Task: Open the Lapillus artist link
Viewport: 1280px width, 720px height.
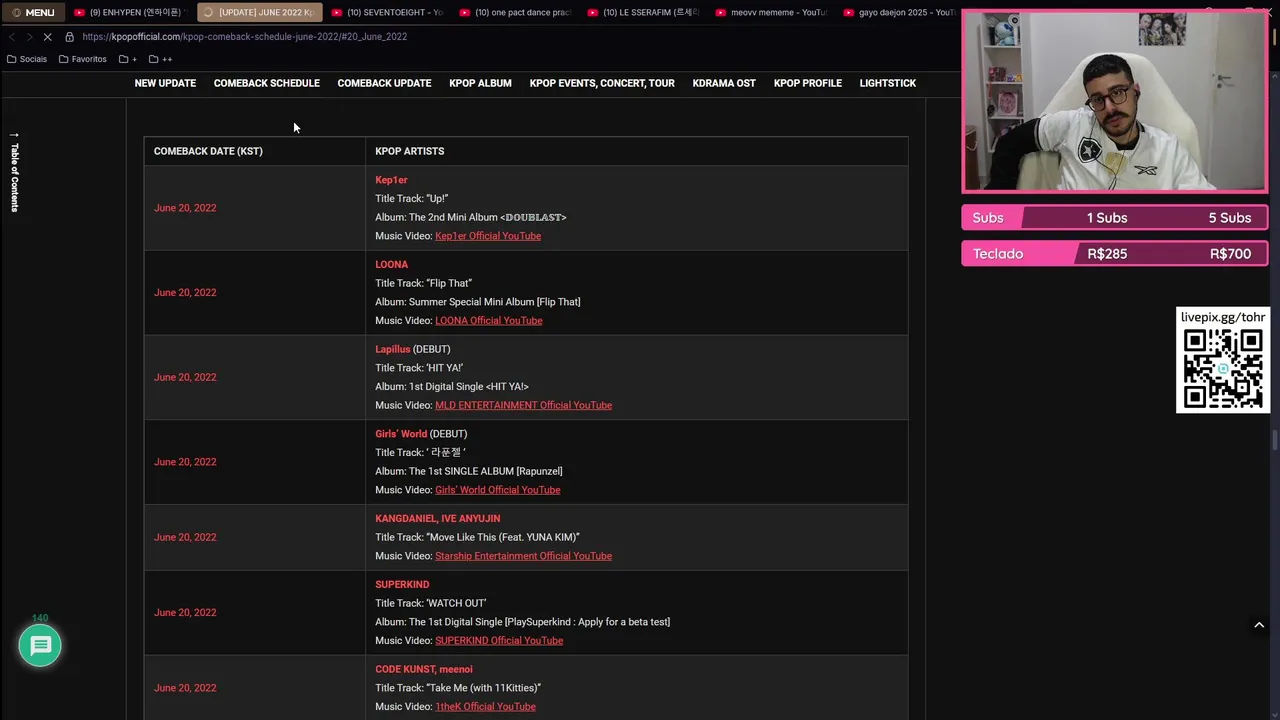Action: pyautogui.click(x=392, y=349)
